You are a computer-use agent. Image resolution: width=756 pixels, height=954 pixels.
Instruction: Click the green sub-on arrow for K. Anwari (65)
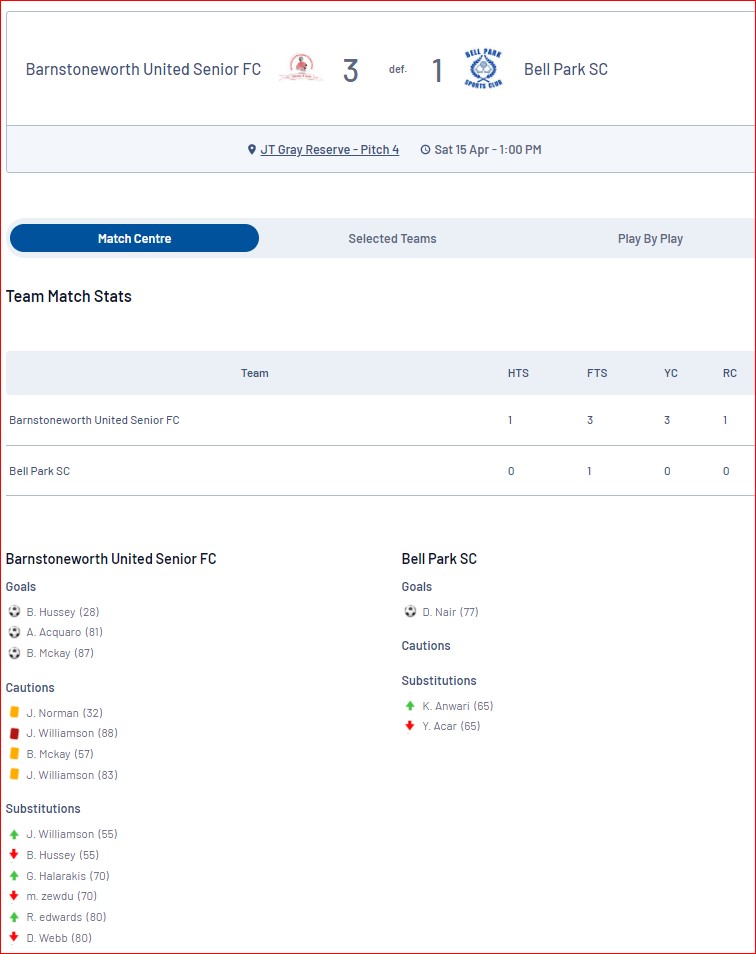[x=410, y=706]
